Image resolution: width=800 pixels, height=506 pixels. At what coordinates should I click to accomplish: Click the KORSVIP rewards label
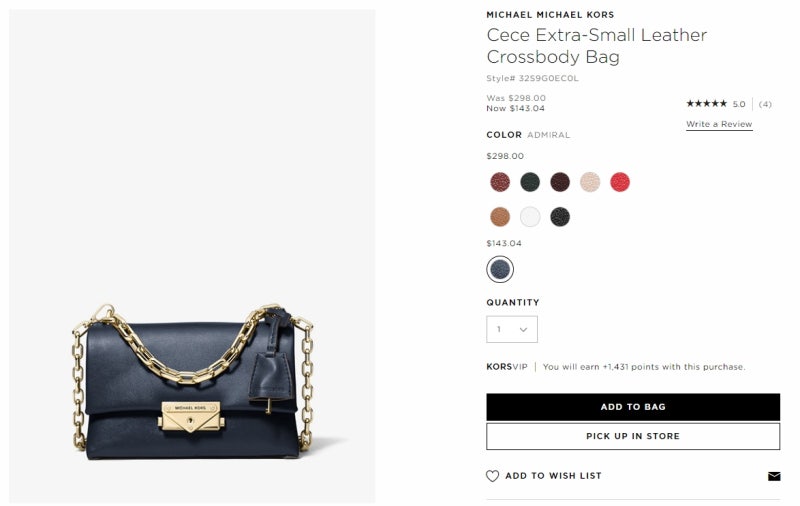click(507, 367)
